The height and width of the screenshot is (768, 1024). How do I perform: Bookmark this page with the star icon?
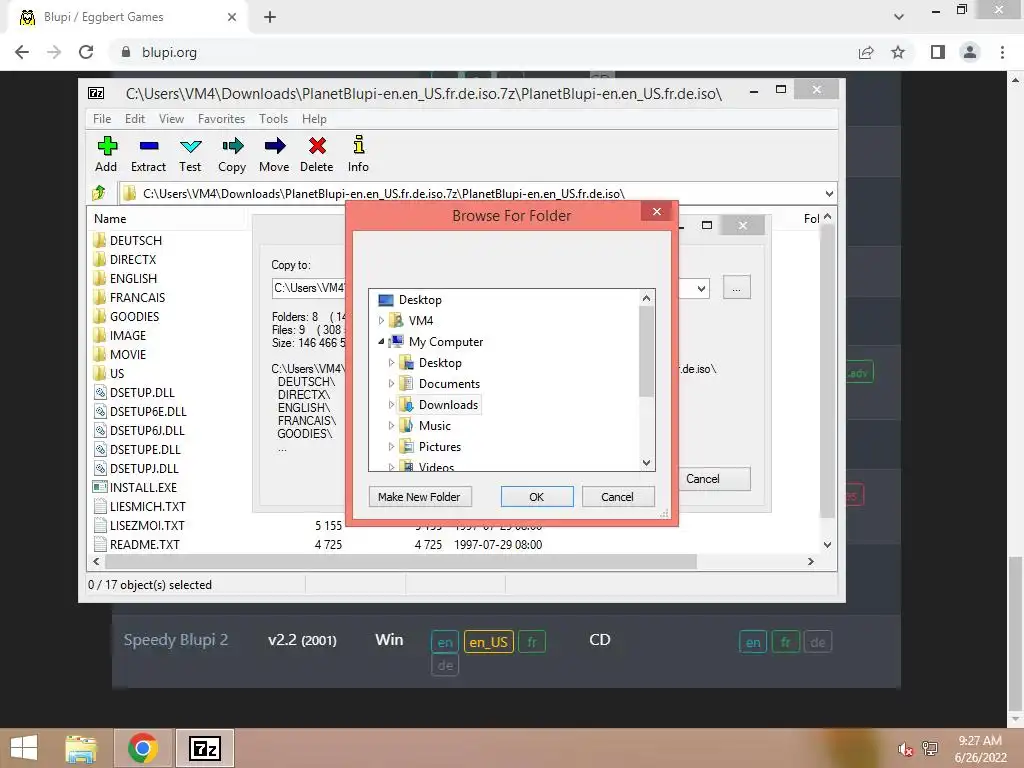898,52
